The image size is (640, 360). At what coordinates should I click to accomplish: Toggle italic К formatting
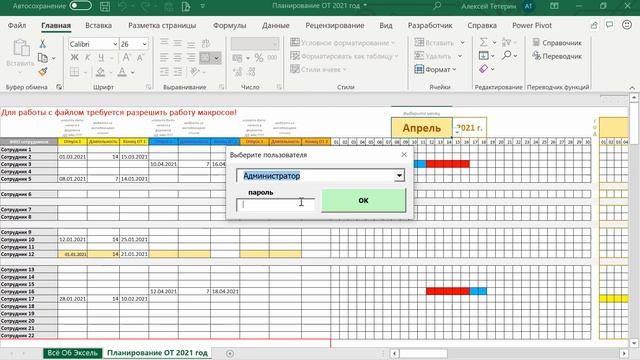click(87, 58)
